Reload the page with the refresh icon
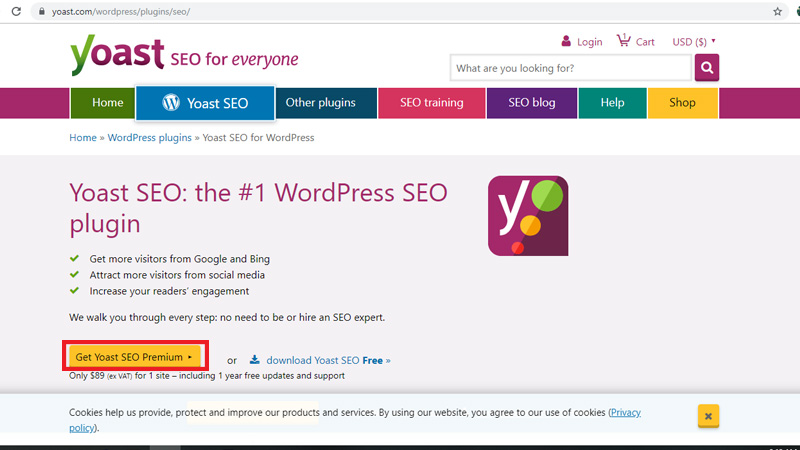 [16, 11]
